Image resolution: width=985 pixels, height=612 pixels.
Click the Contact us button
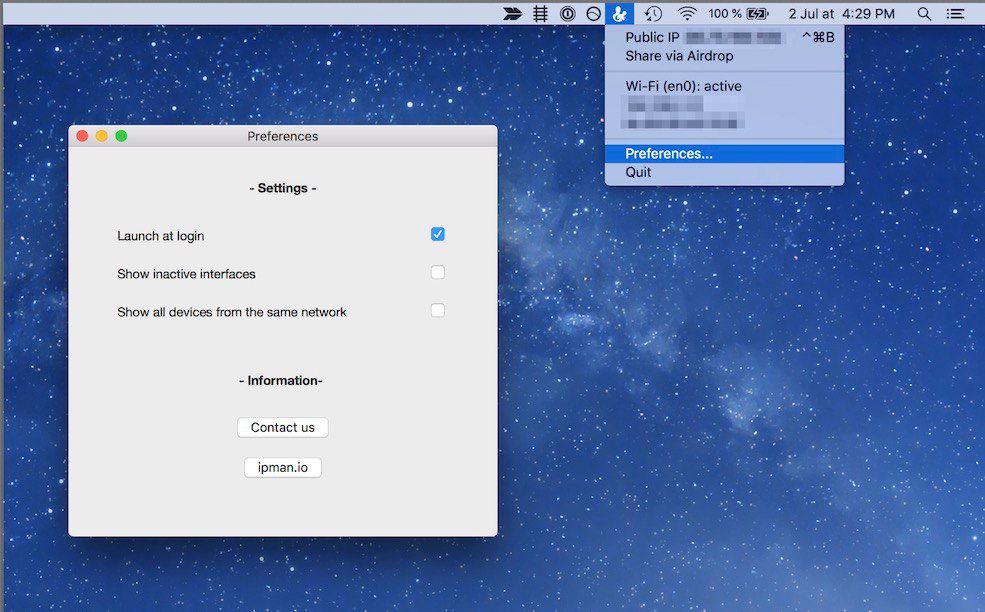283,427
